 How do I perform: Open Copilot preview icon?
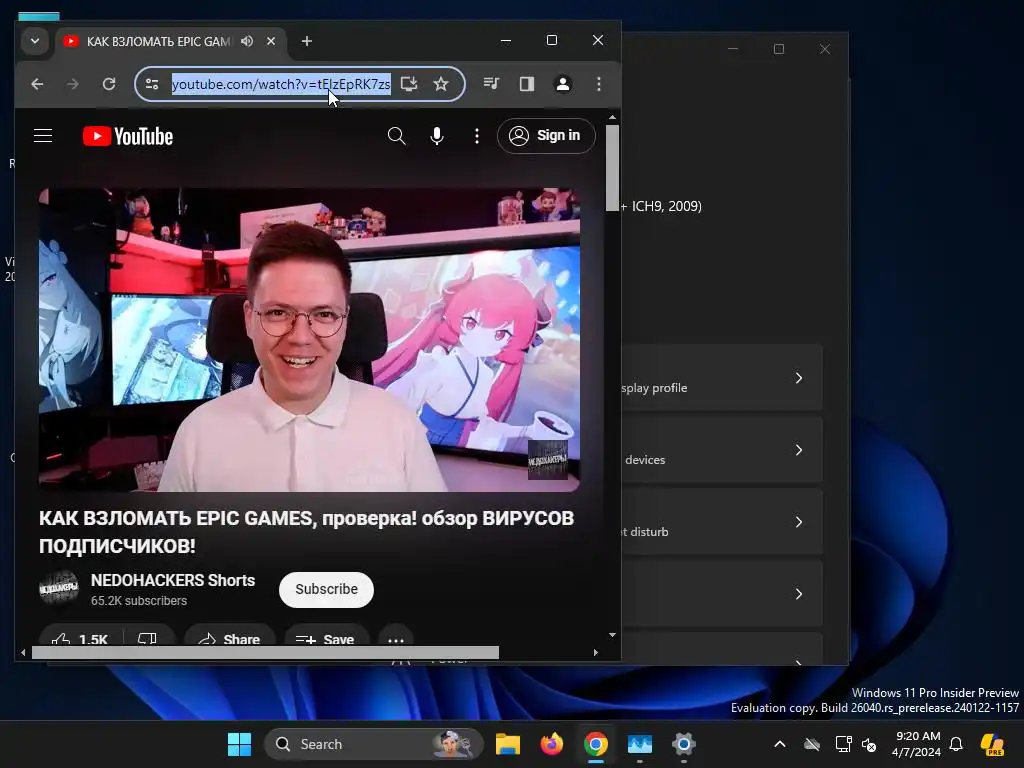993,744
